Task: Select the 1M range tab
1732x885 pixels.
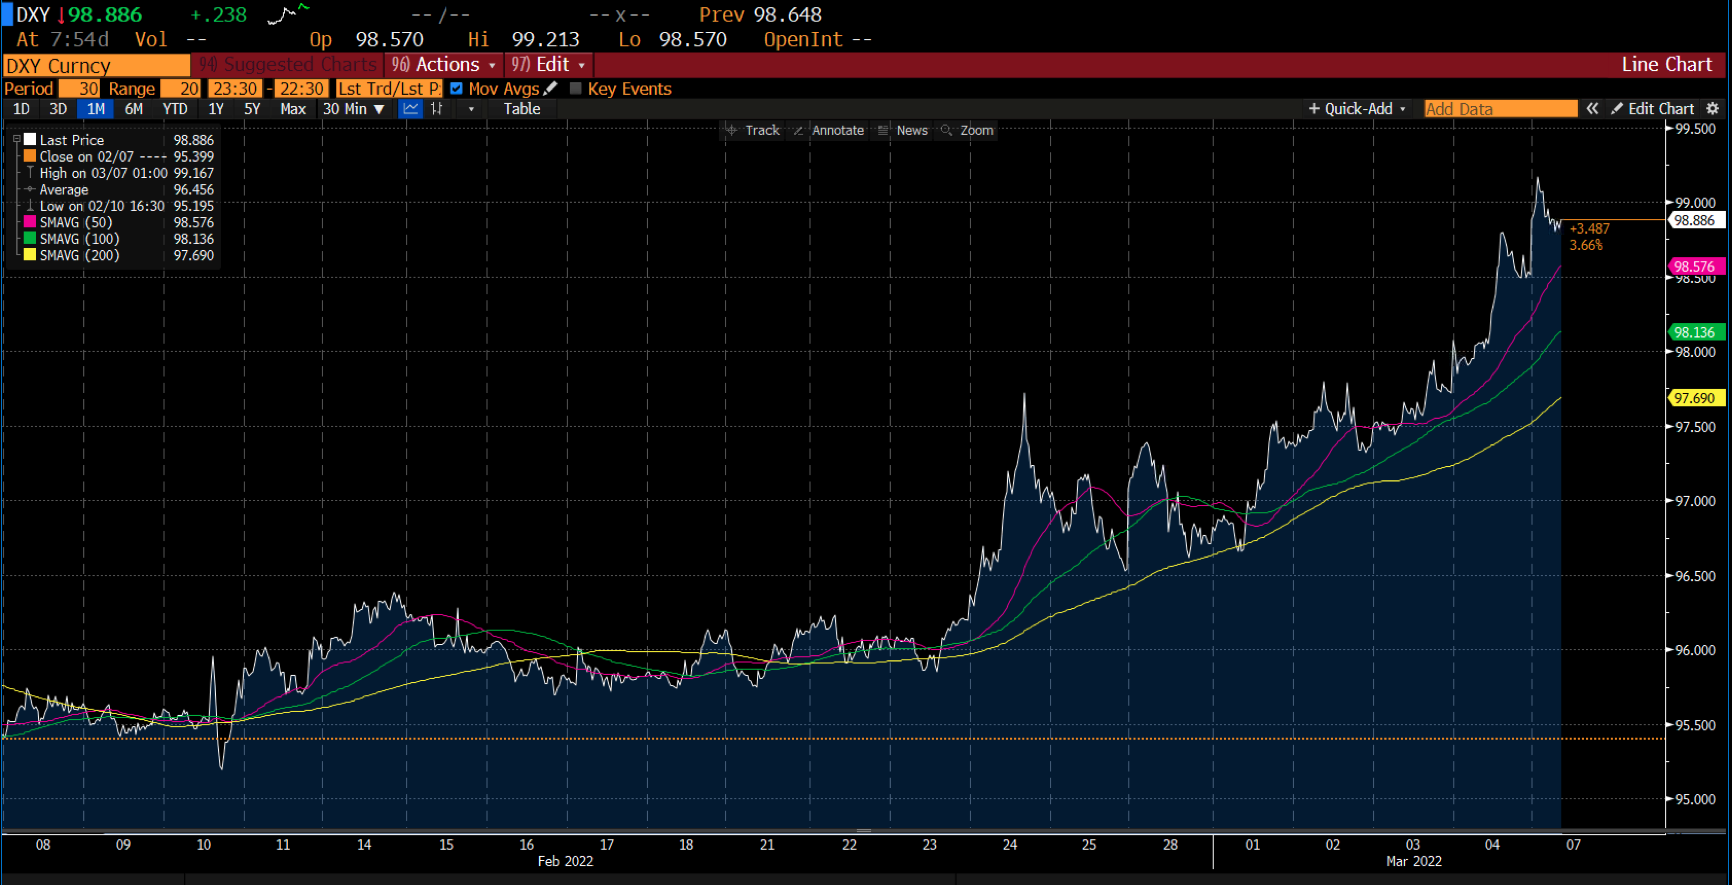Action: 96,109
